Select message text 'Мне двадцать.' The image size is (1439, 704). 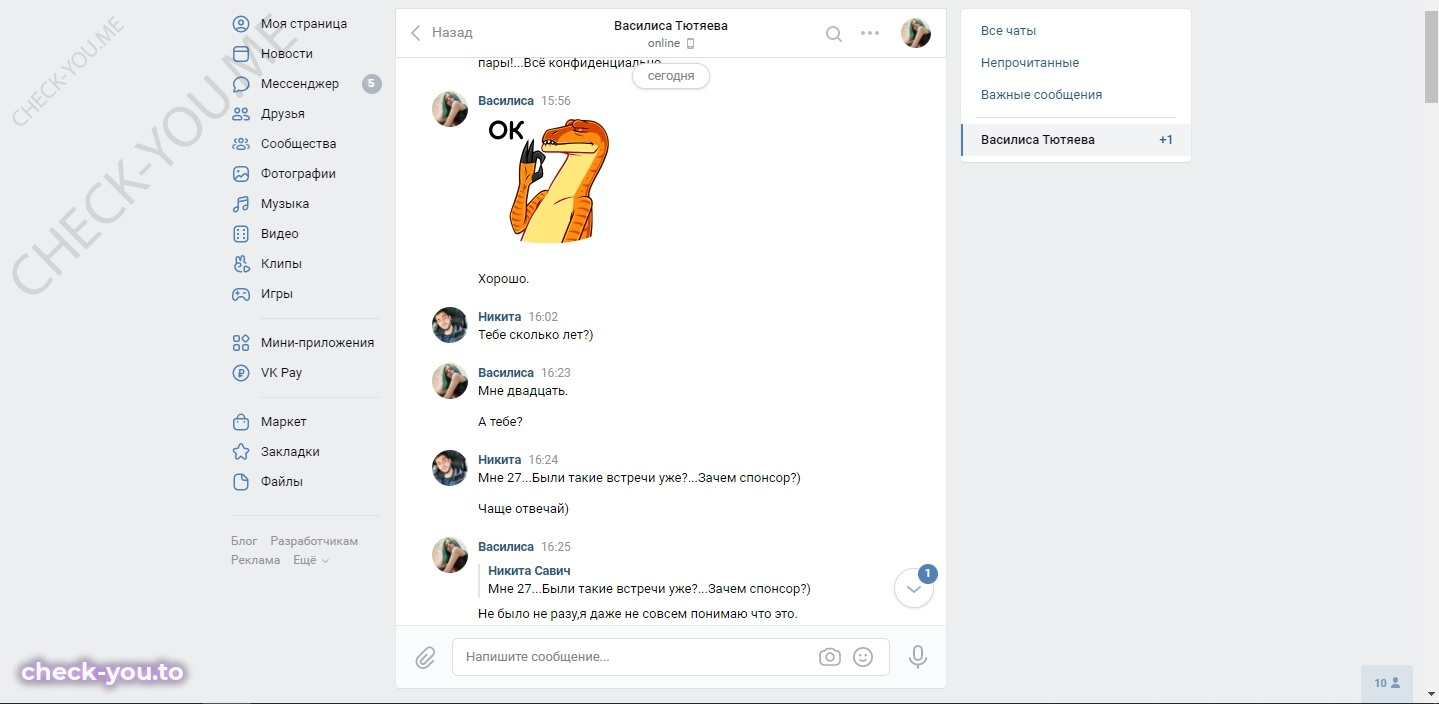tap(523, 391)
